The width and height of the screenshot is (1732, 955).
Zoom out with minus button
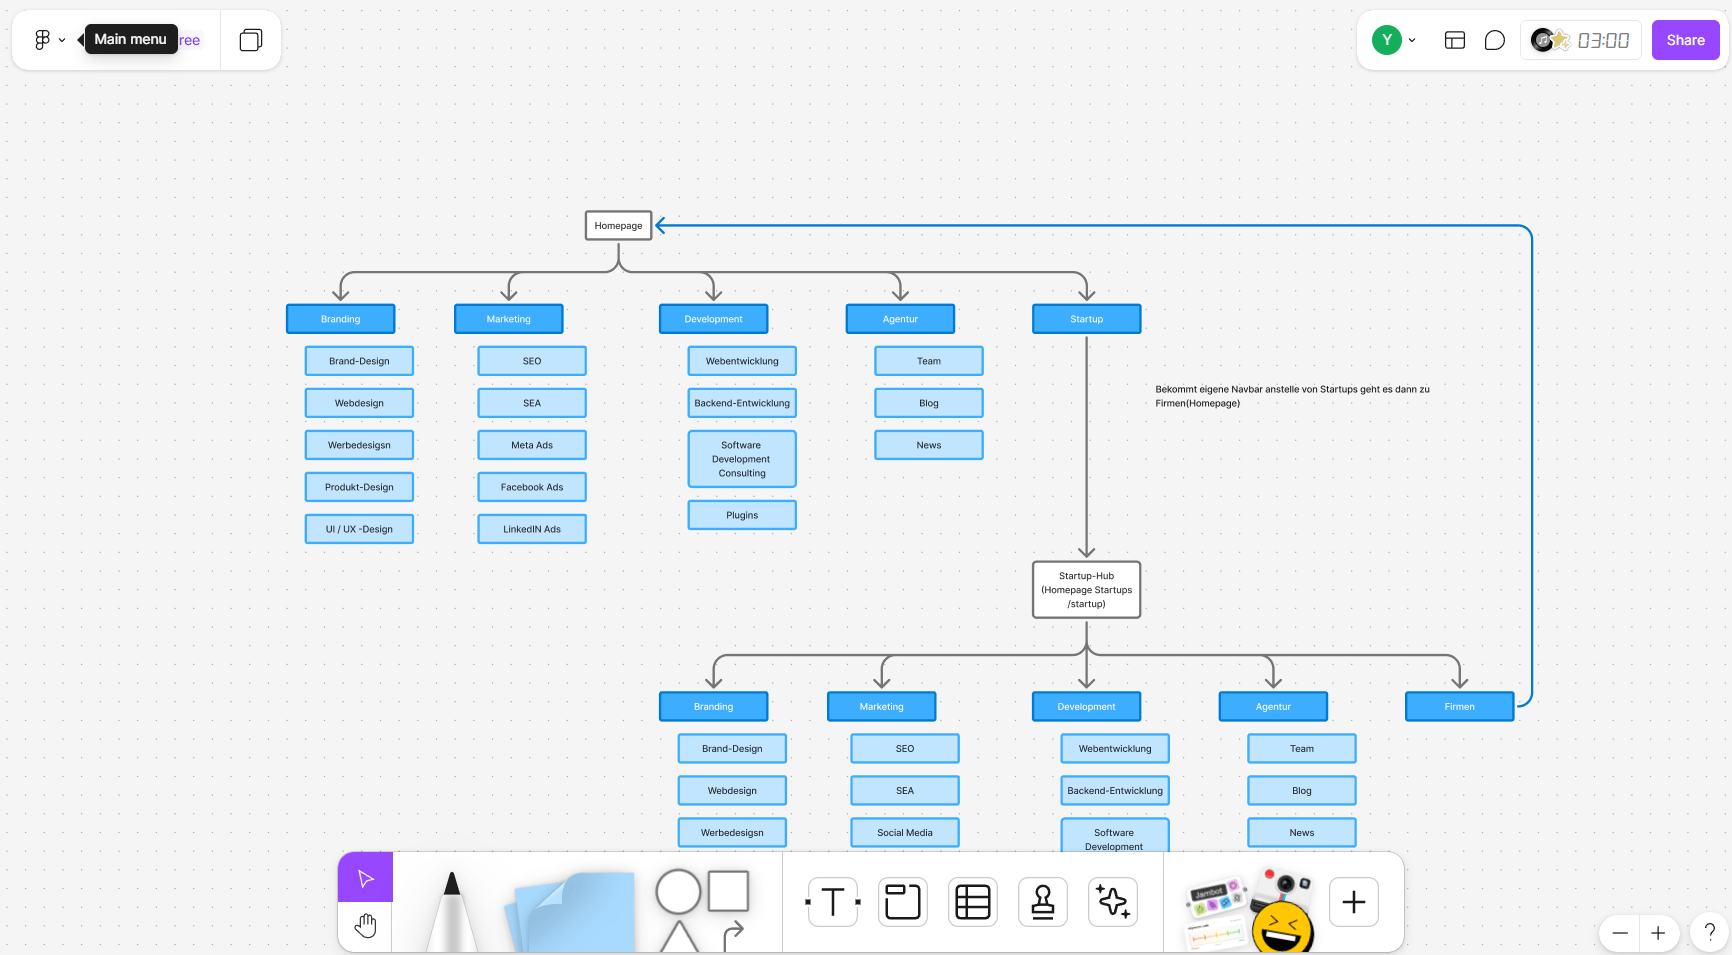(1620, 933)
